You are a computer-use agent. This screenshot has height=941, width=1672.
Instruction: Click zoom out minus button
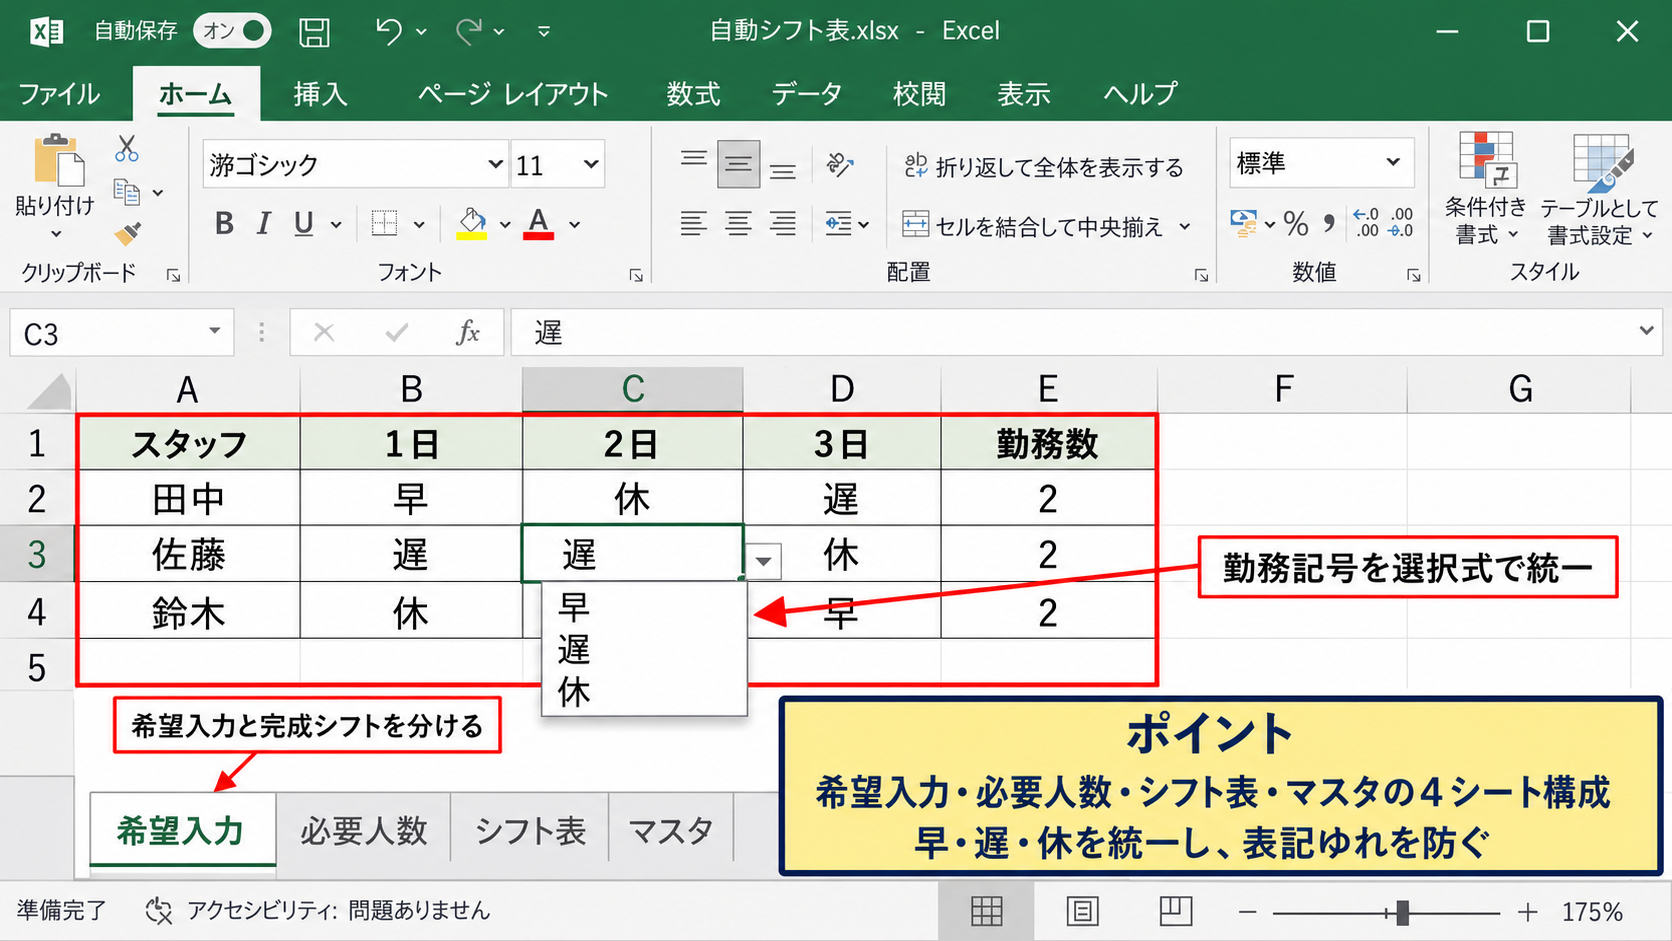(x=1247, y=912)
